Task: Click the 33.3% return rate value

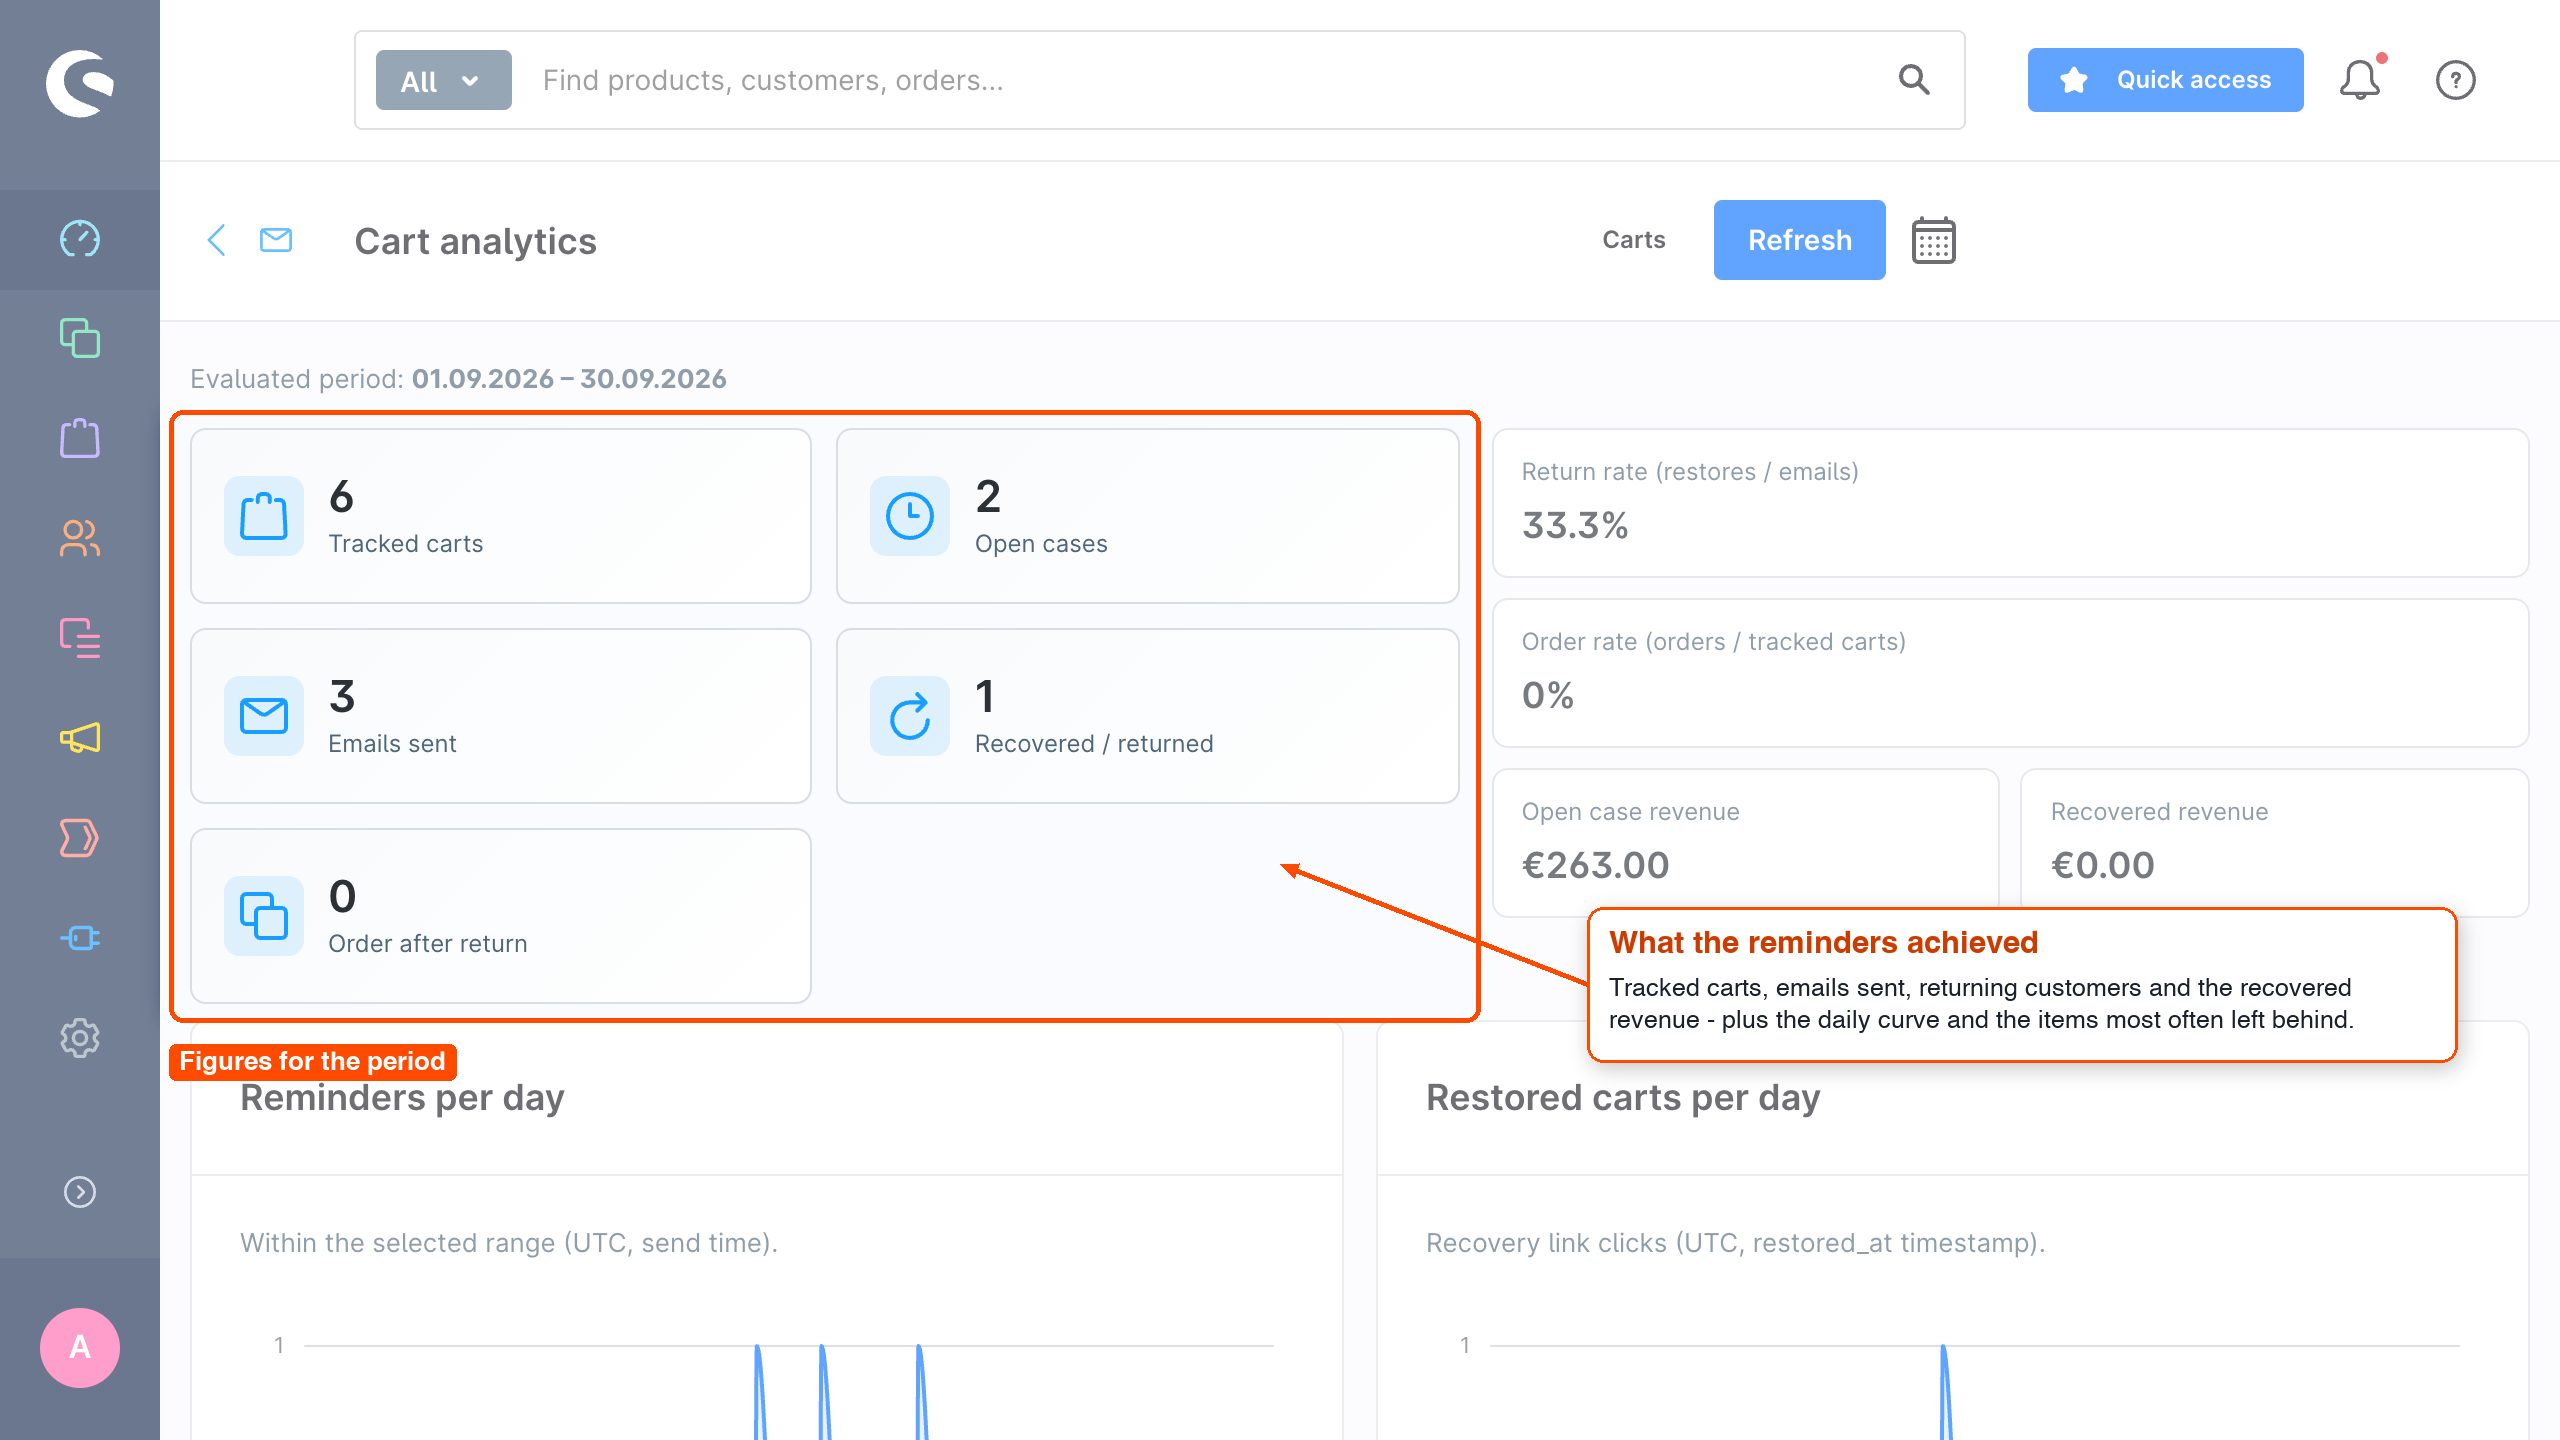Action: point(1575,525)
